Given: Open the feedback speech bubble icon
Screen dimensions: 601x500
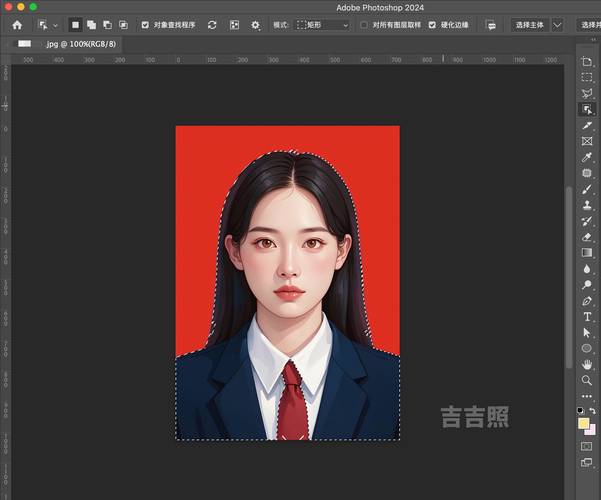Looking at the screenshot, I should click(x=490, y=25).
